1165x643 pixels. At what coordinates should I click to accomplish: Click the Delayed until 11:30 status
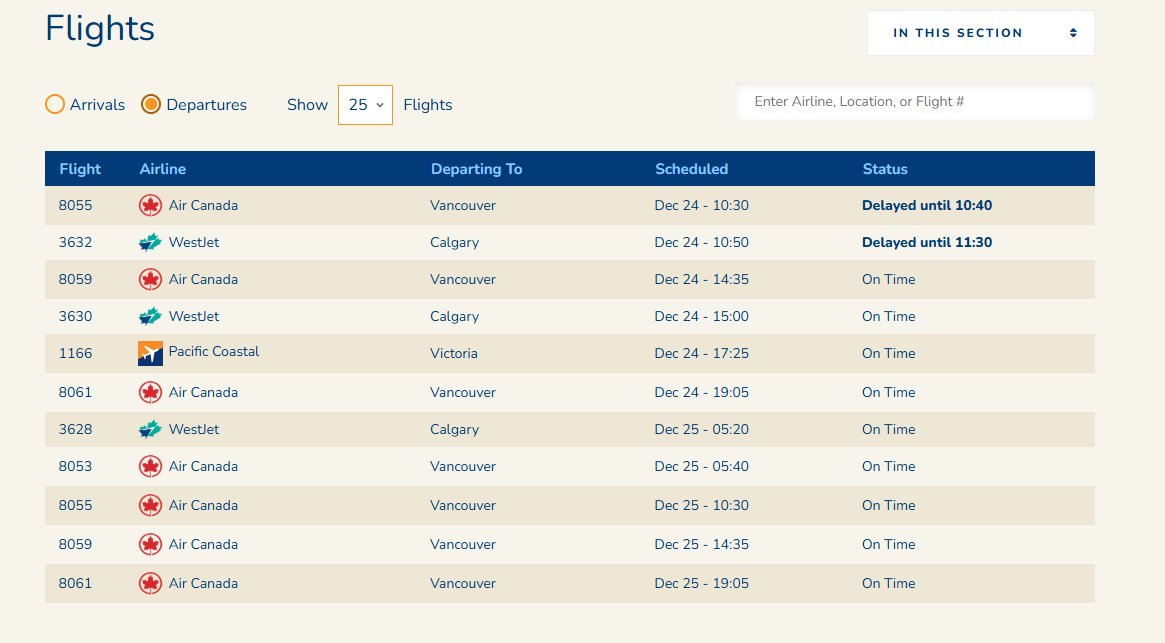(927, 242)
